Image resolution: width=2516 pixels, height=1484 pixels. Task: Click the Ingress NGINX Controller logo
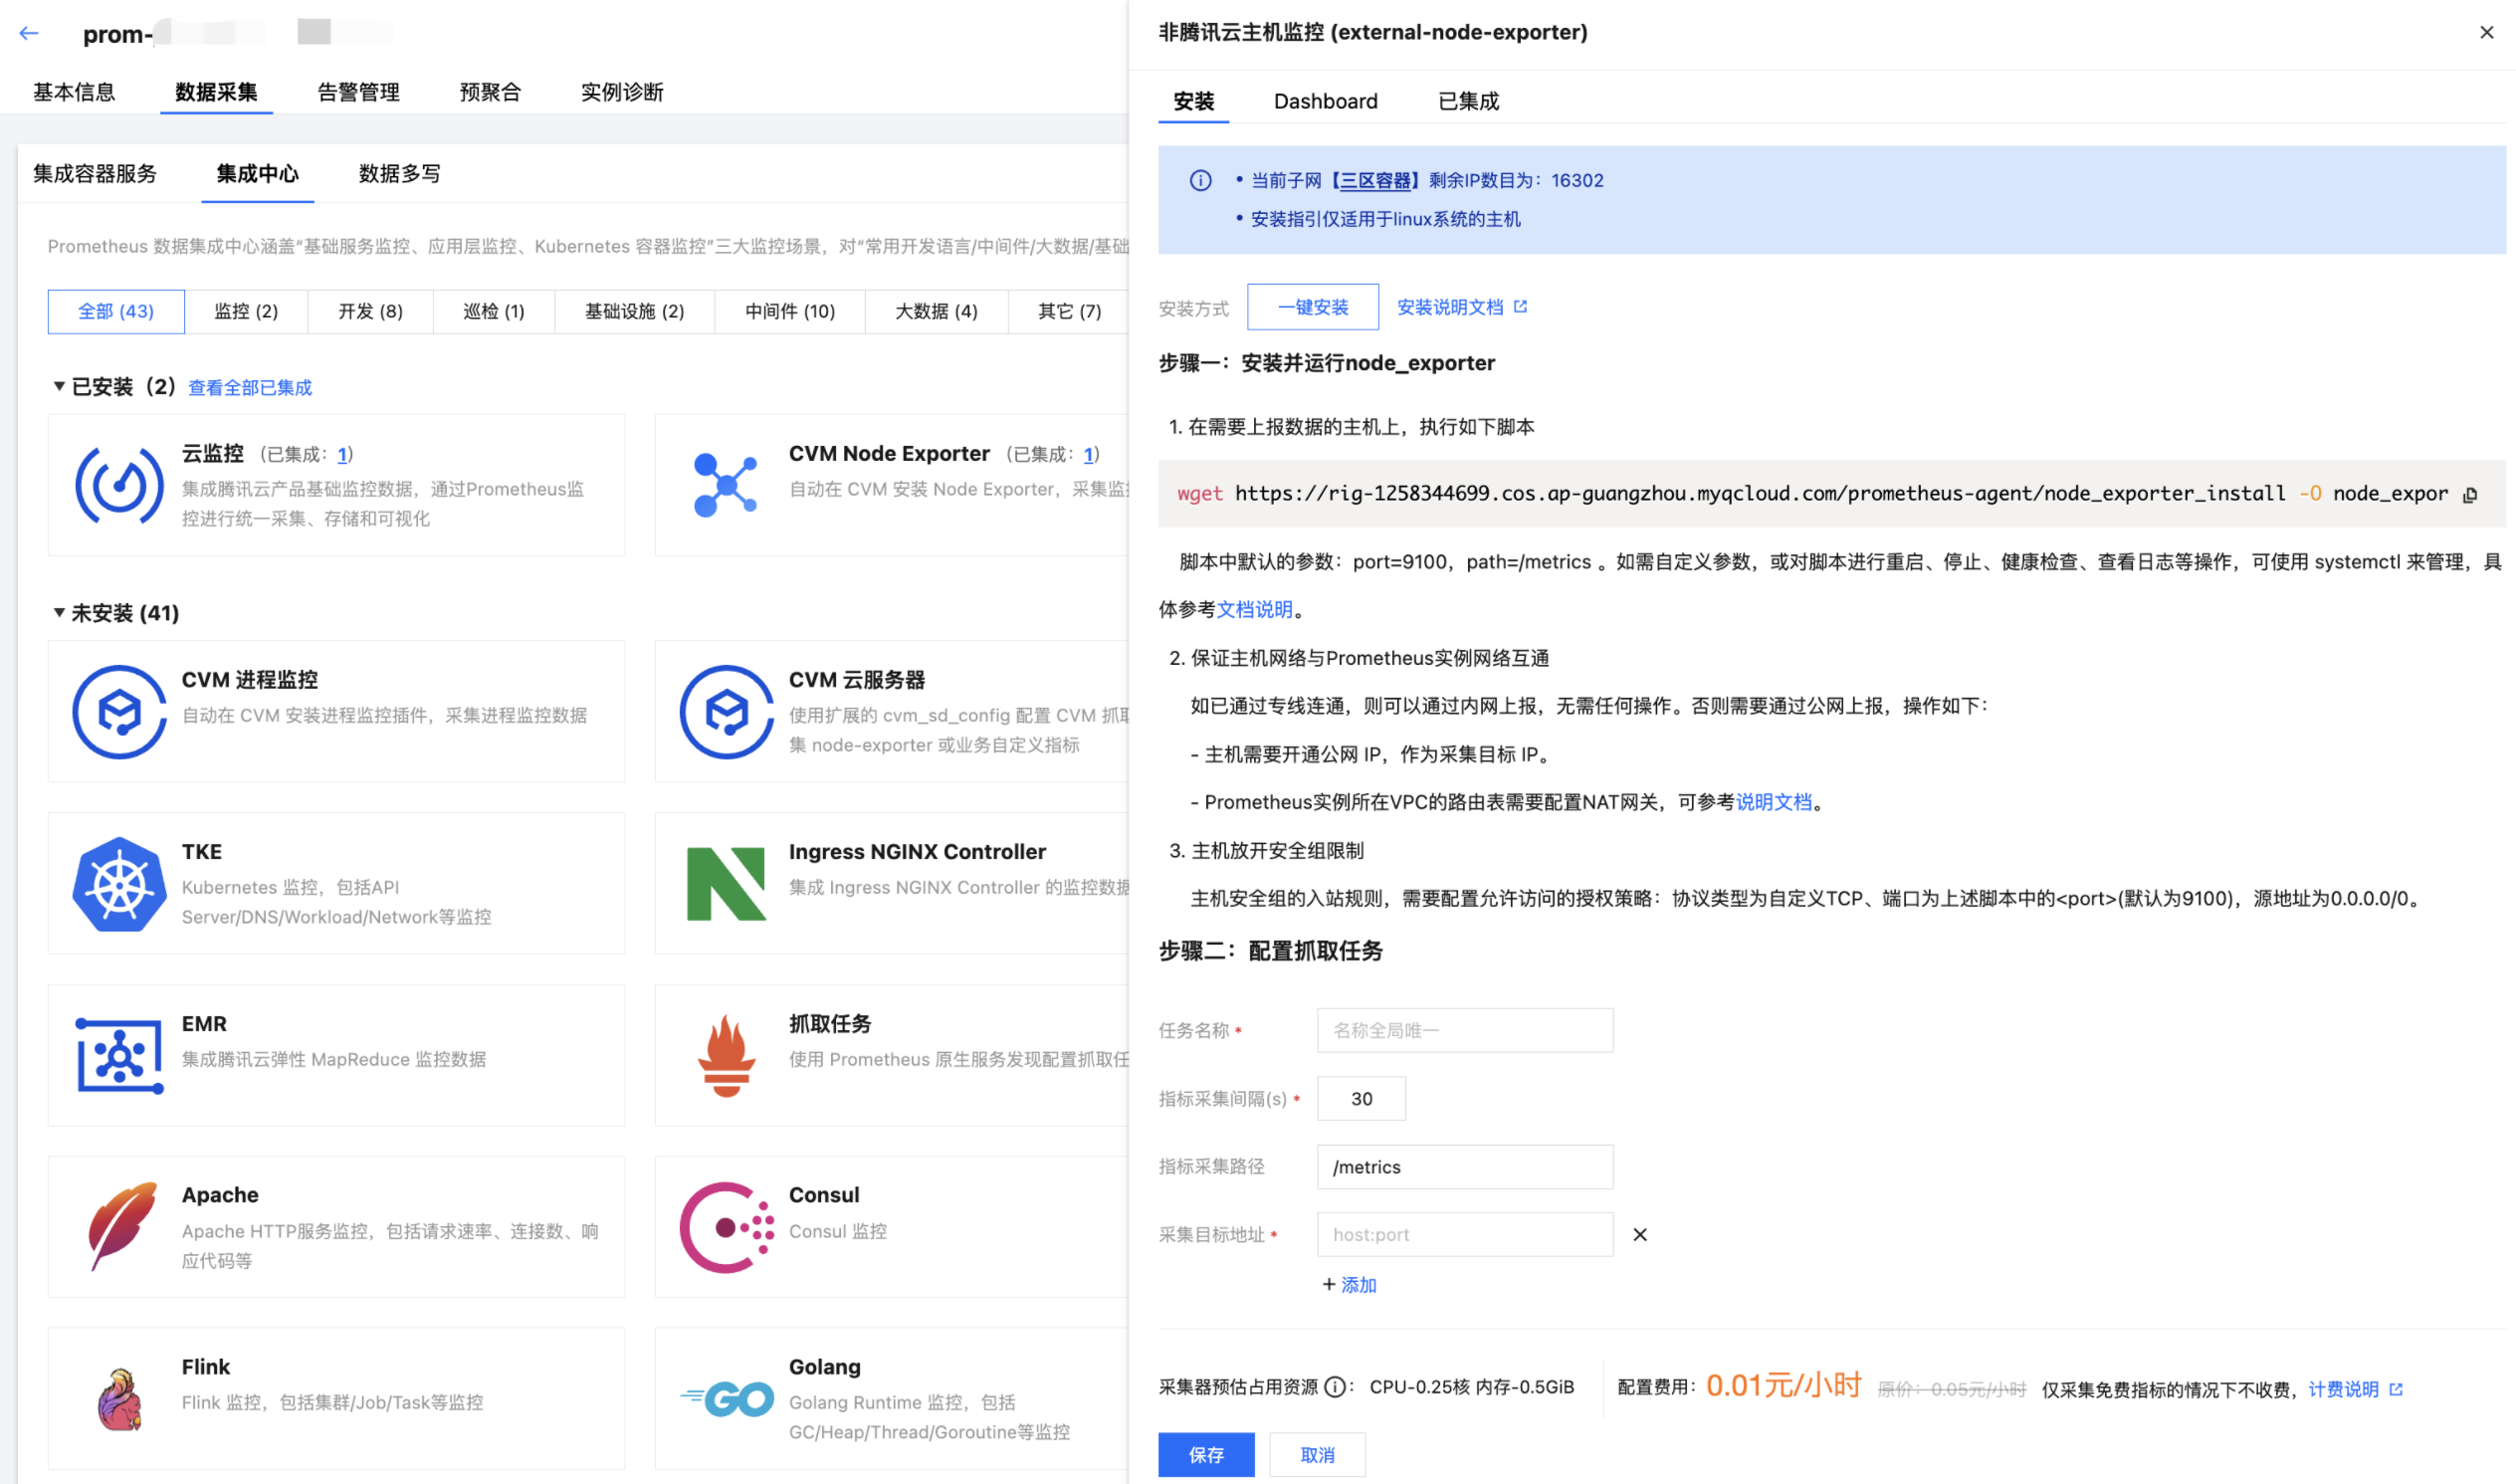tap(726, 884)
